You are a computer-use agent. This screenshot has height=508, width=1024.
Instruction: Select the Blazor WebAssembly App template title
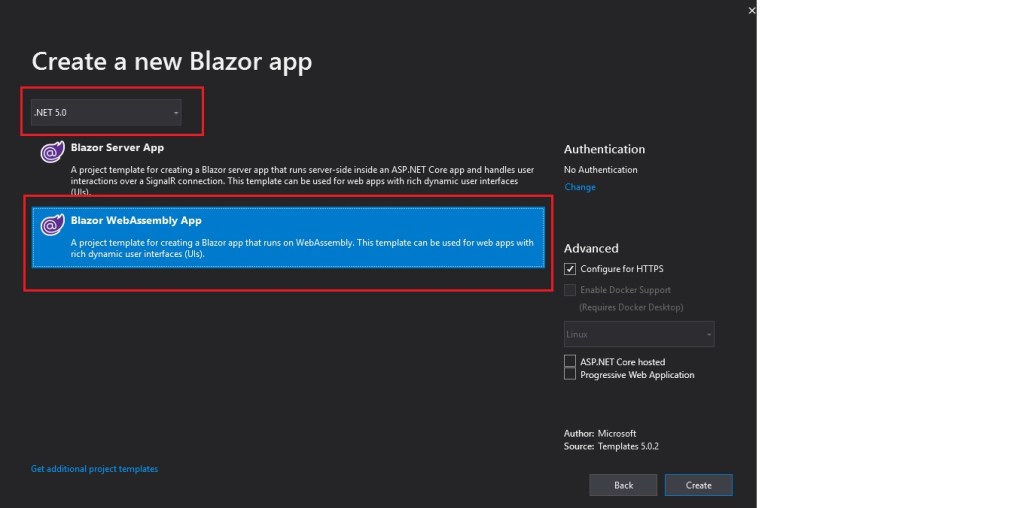[x=136, y=221]
